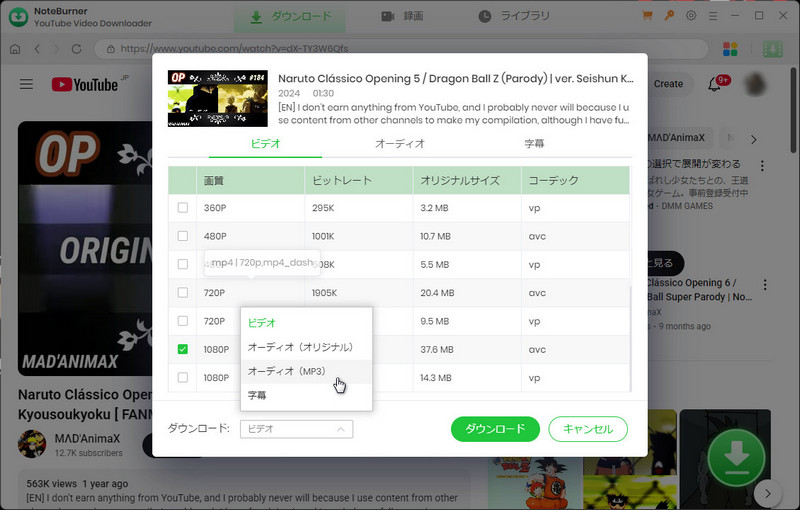The image size is (800, 510).
Task: Open options for Opening 6 recommended video
Action: [765, 285]
